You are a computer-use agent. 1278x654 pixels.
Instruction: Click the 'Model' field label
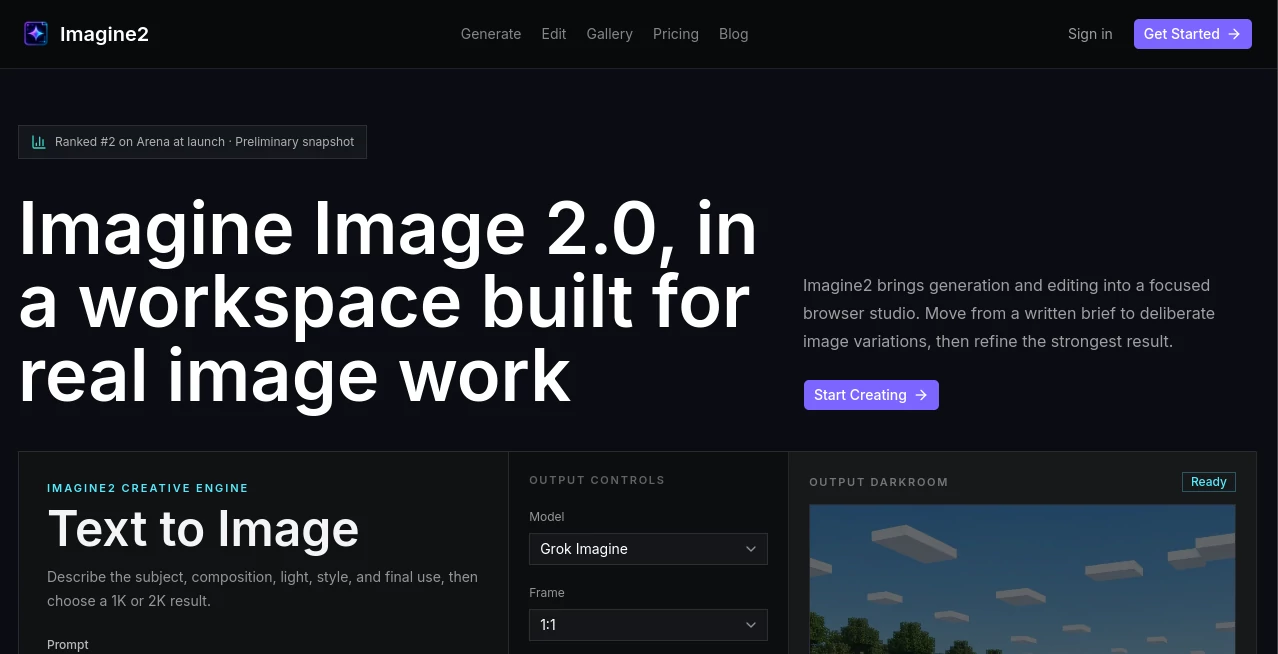(547, 517)
